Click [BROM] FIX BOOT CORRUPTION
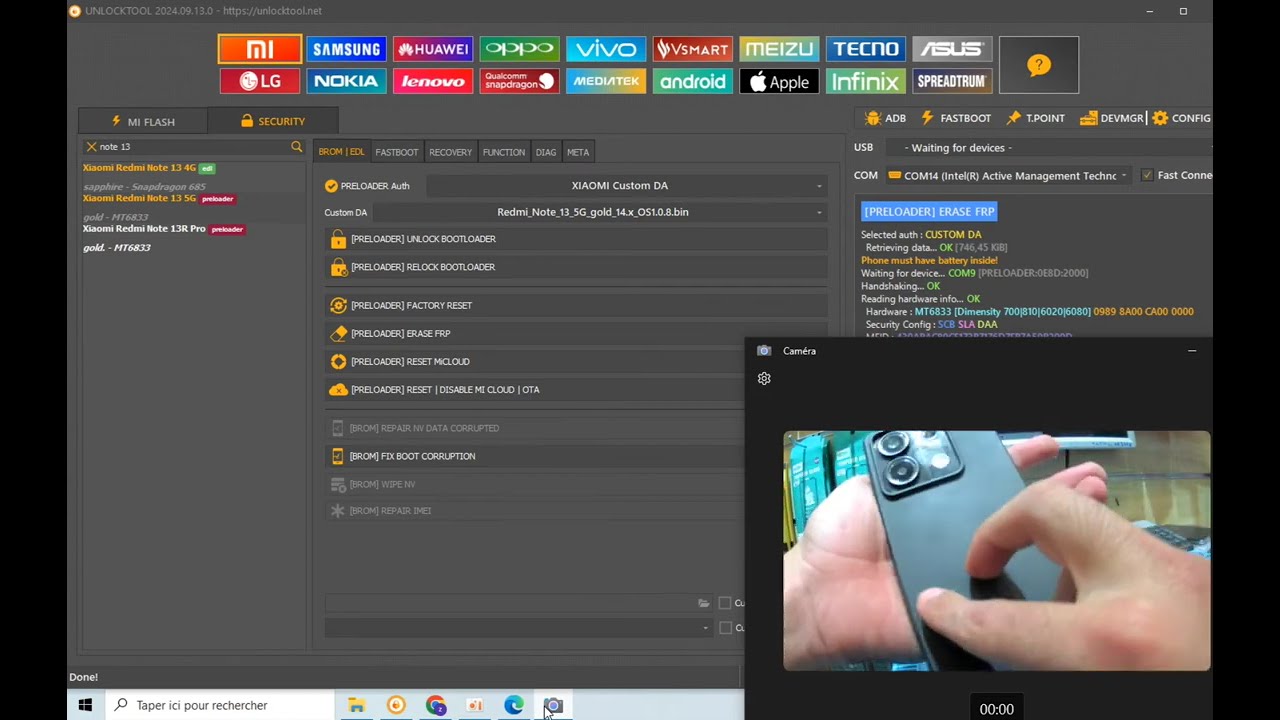The image size is (1280, 720). (x=535, y=456)
